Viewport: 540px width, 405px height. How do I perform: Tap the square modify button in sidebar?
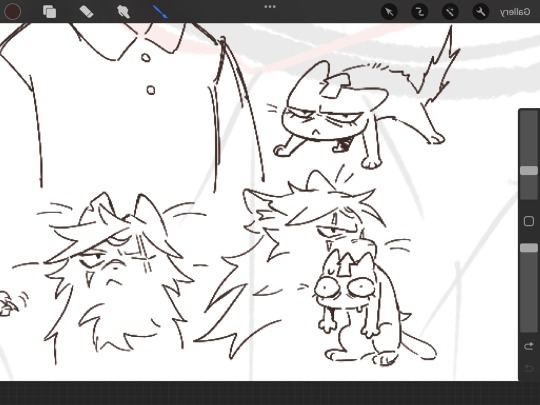tap(529, 221)
